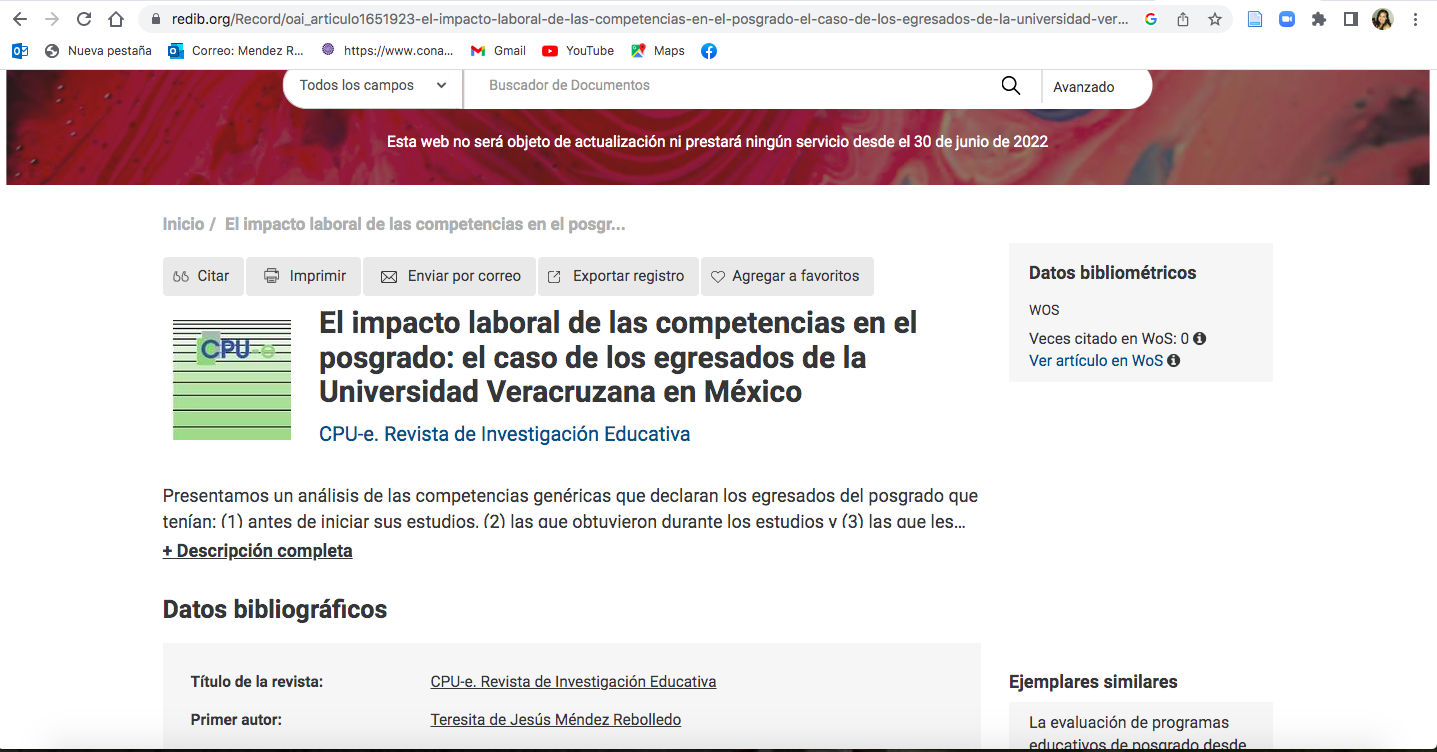1437x752 pixels.
Task: Click the Imprimir button
Action: coord(304,277)
